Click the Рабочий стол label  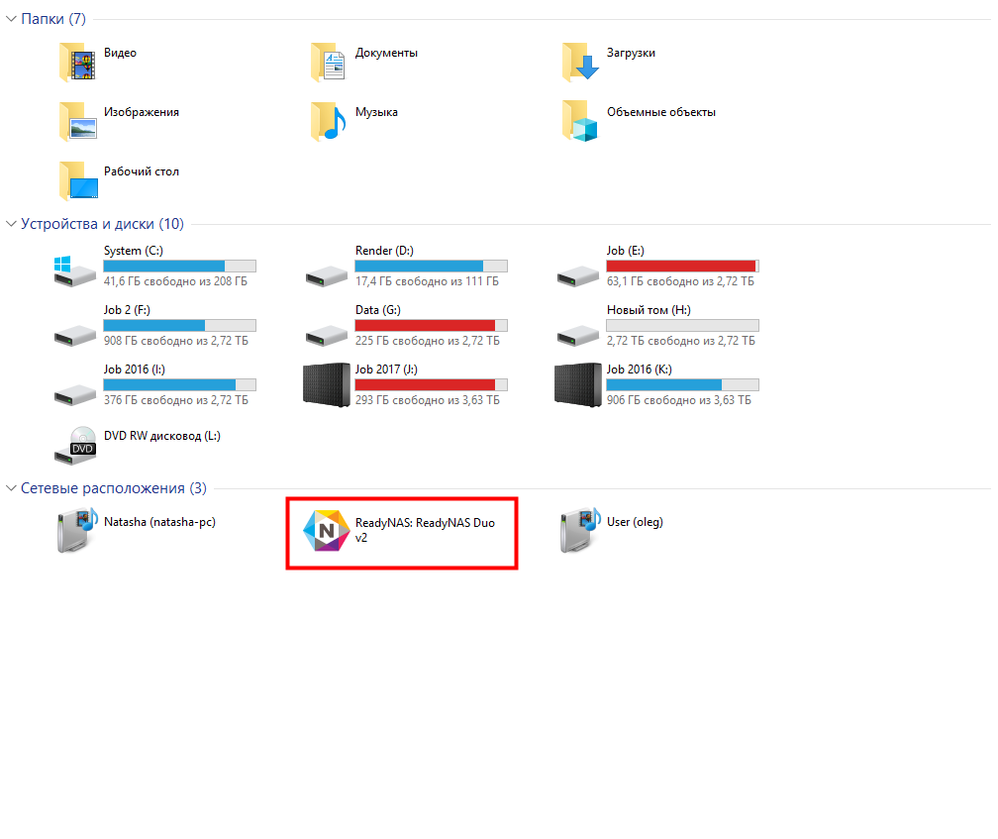(141, 171)
